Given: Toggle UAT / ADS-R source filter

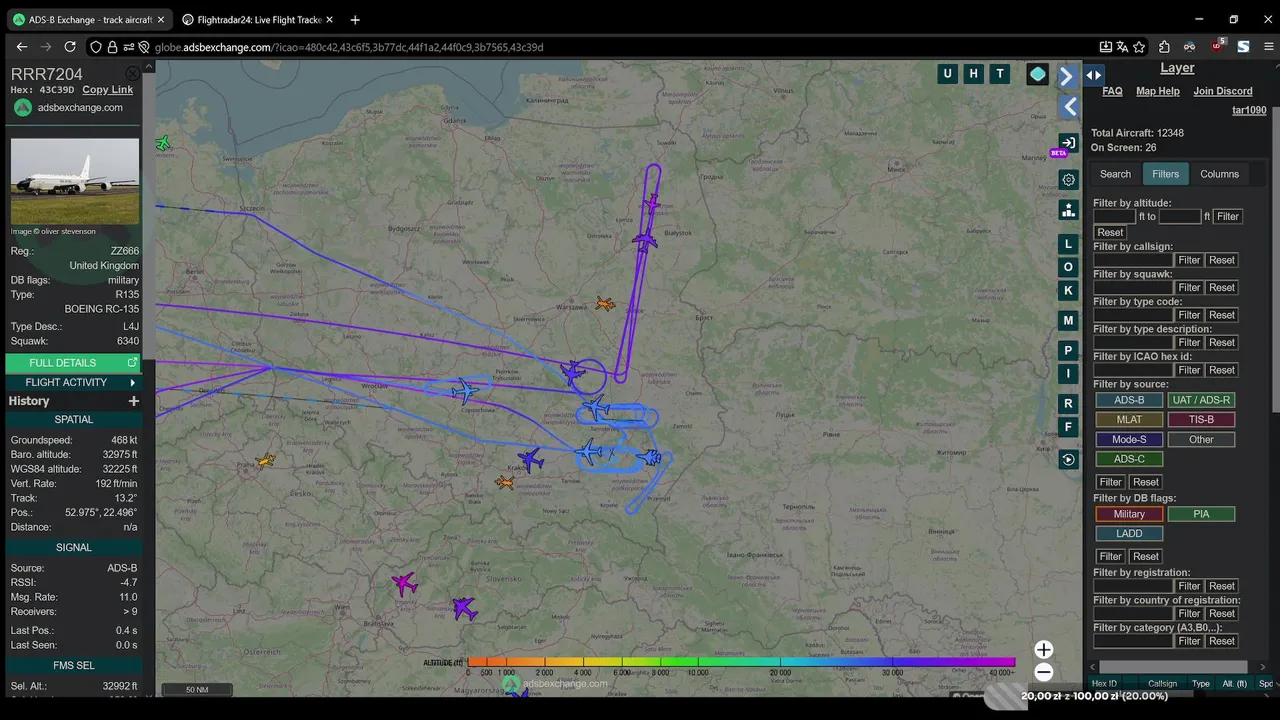Looking at the screenshot, I should [1201, 400].
